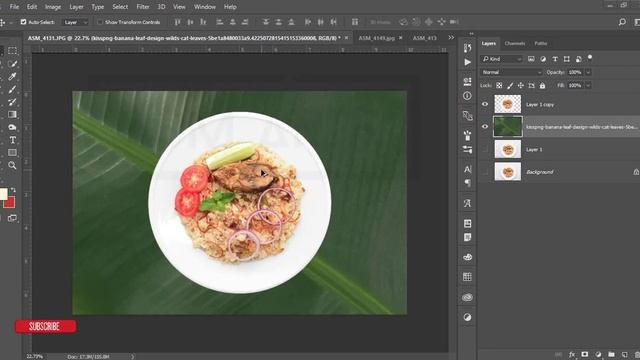
Task: Open the Image menu
Action: click(53, 7)
